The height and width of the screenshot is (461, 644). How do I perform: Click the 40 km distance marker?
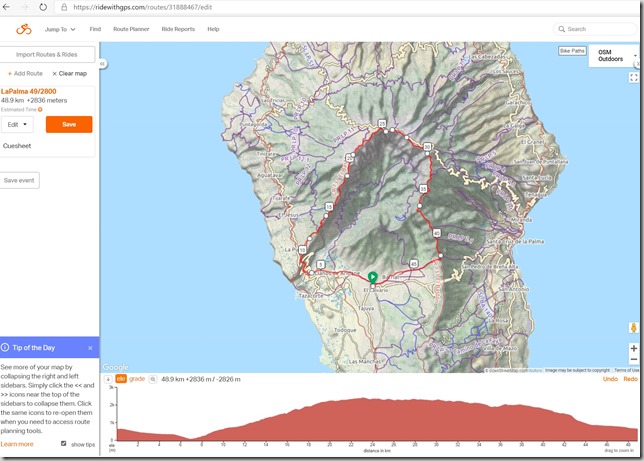tap(437, 233)
